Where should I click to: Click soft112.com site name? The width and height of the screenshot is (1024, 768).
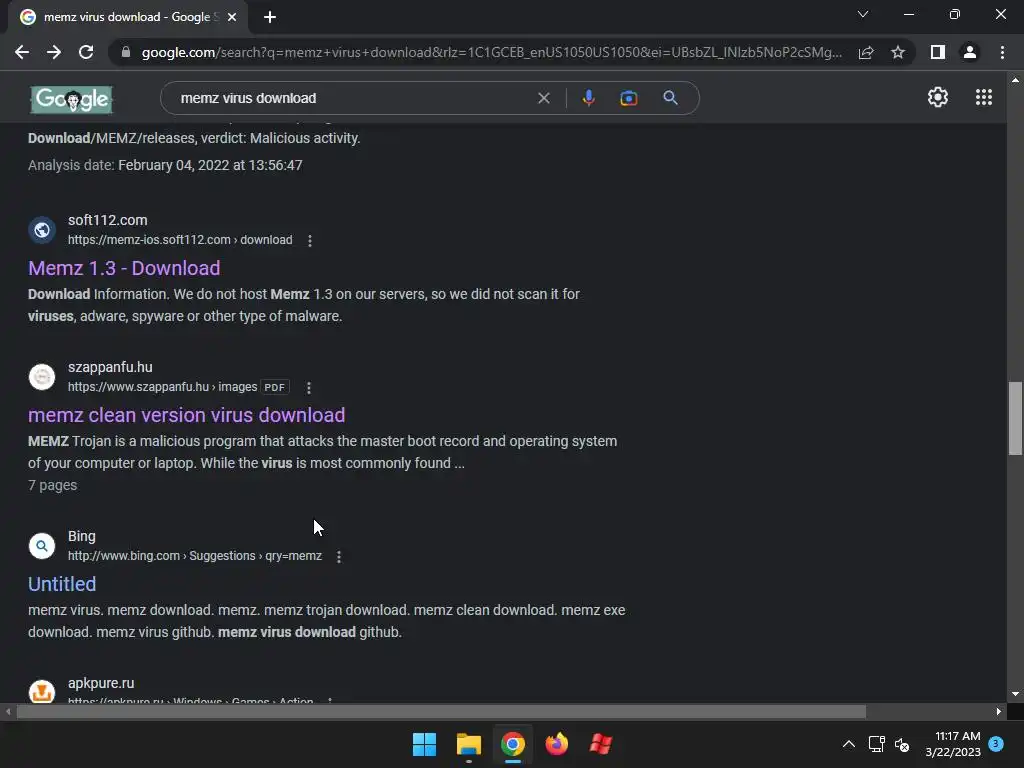[108, 220]
